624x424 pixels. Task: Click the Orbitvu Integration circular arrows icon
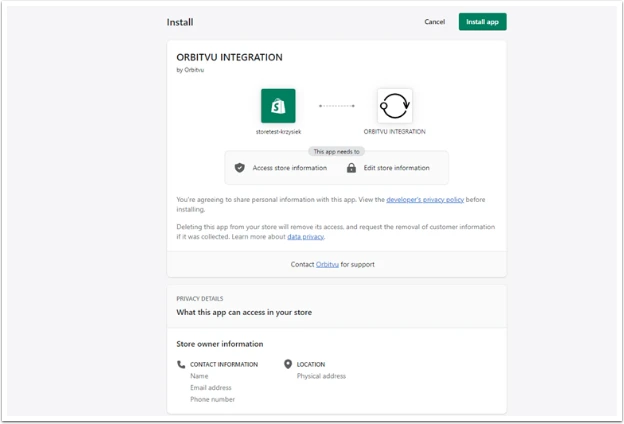(395, 106)
